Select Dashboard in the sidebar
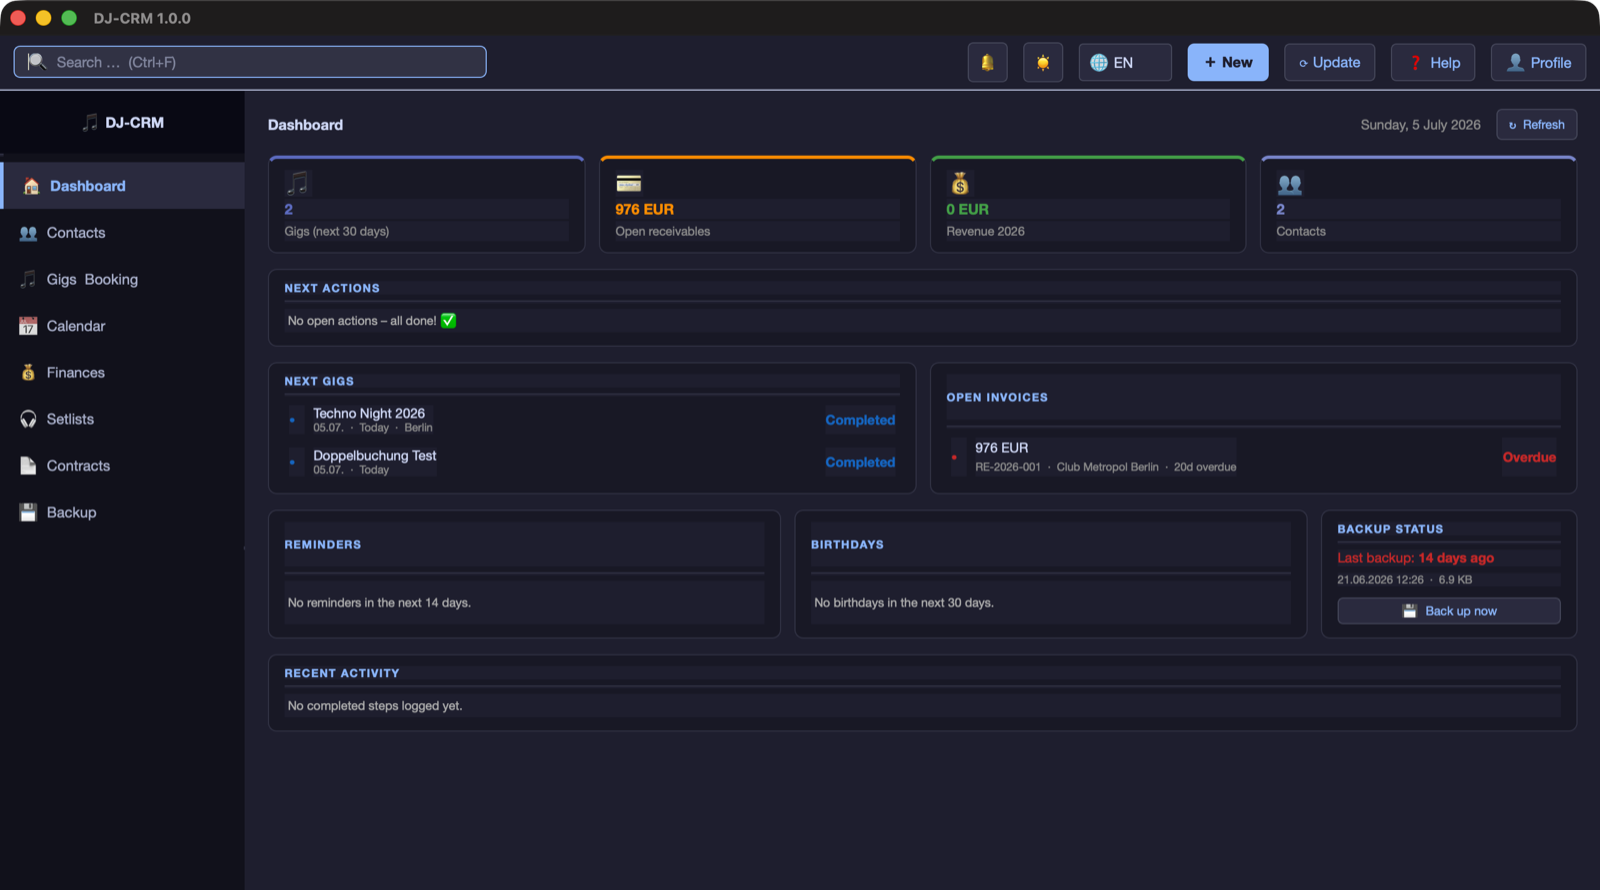 click(122, 186)
